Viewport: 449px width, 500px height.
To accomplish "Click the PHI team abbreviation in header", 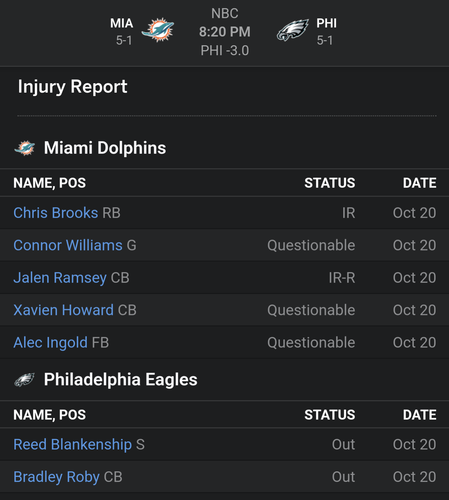I will [x=326, y=23].
